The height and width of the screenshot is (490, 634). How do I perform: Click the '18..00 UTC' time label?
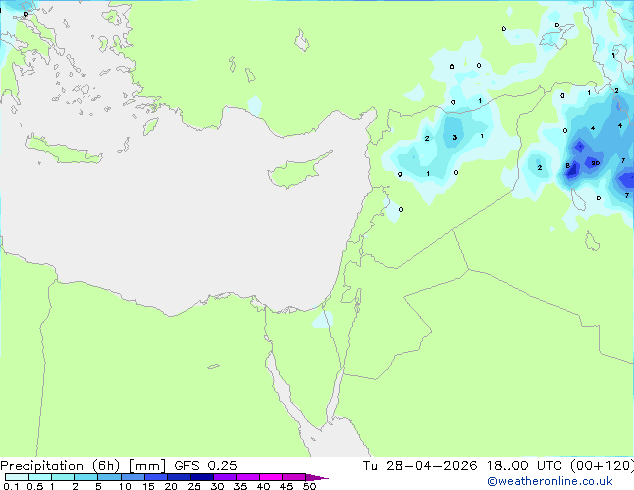(x=524, y=466)
